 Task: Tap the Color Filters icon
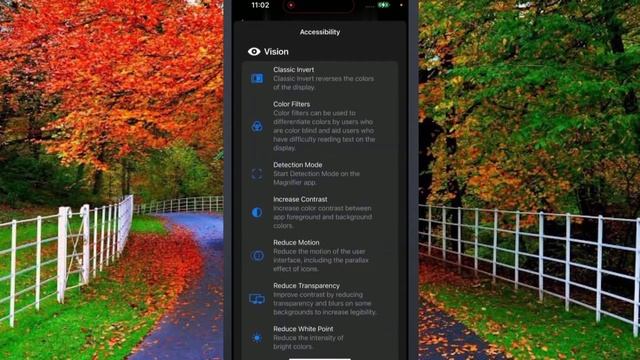coord(257,126)
